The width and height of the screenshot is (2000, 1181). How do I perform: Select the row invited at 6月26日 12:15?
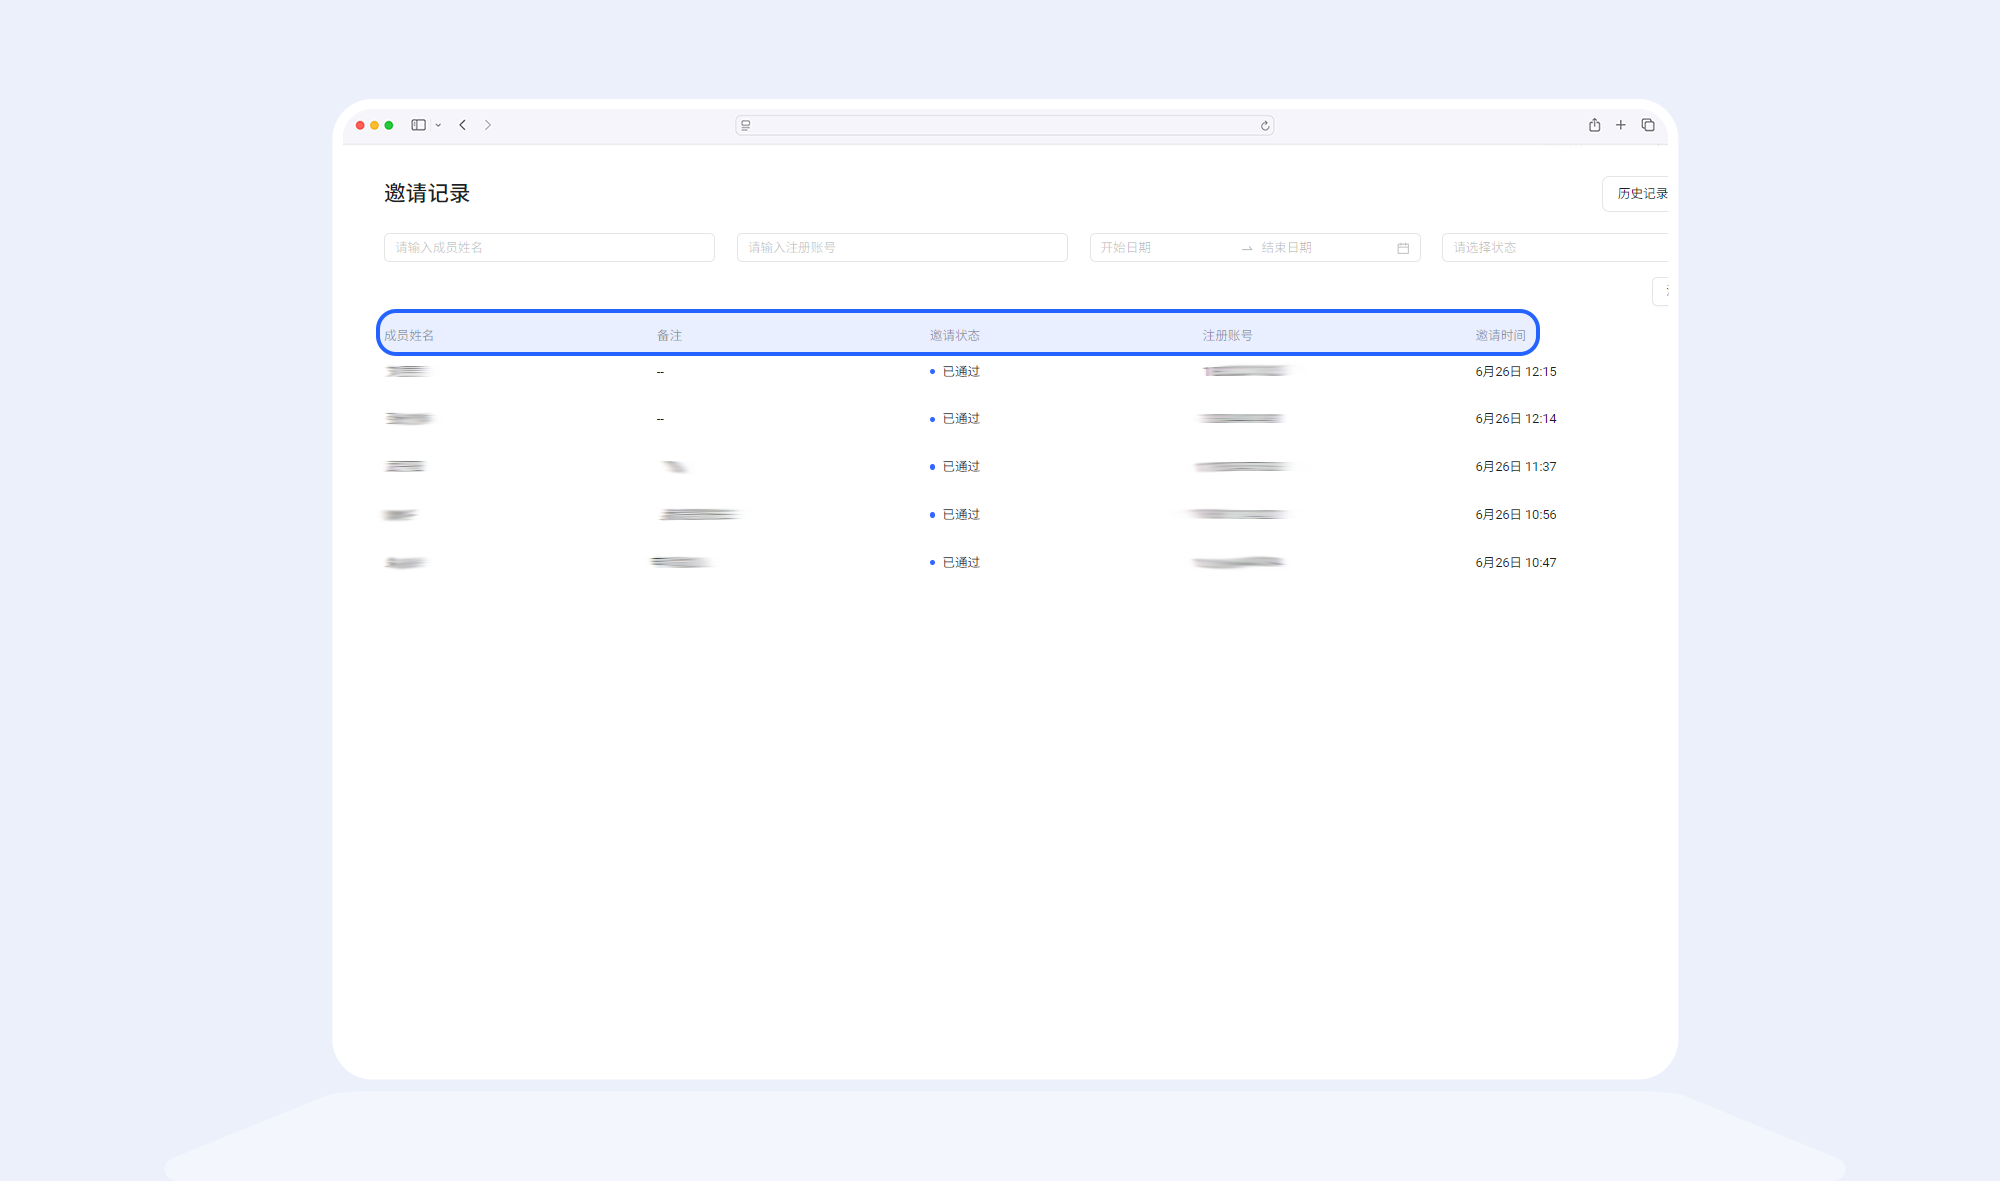tap(1515, 372)
